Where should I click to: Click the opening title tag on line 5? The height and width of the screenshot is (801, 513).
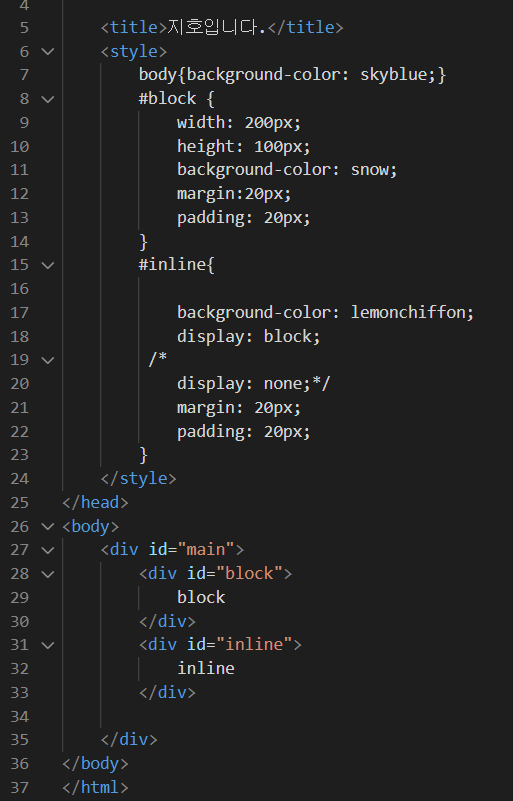(134, 27)
